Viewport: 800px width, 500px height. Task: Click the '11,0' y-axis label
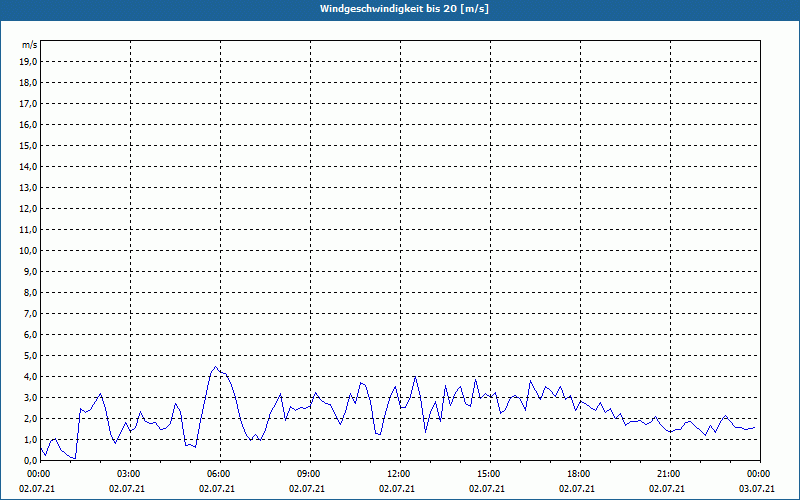pyautogui.click(x=28, y=230)
